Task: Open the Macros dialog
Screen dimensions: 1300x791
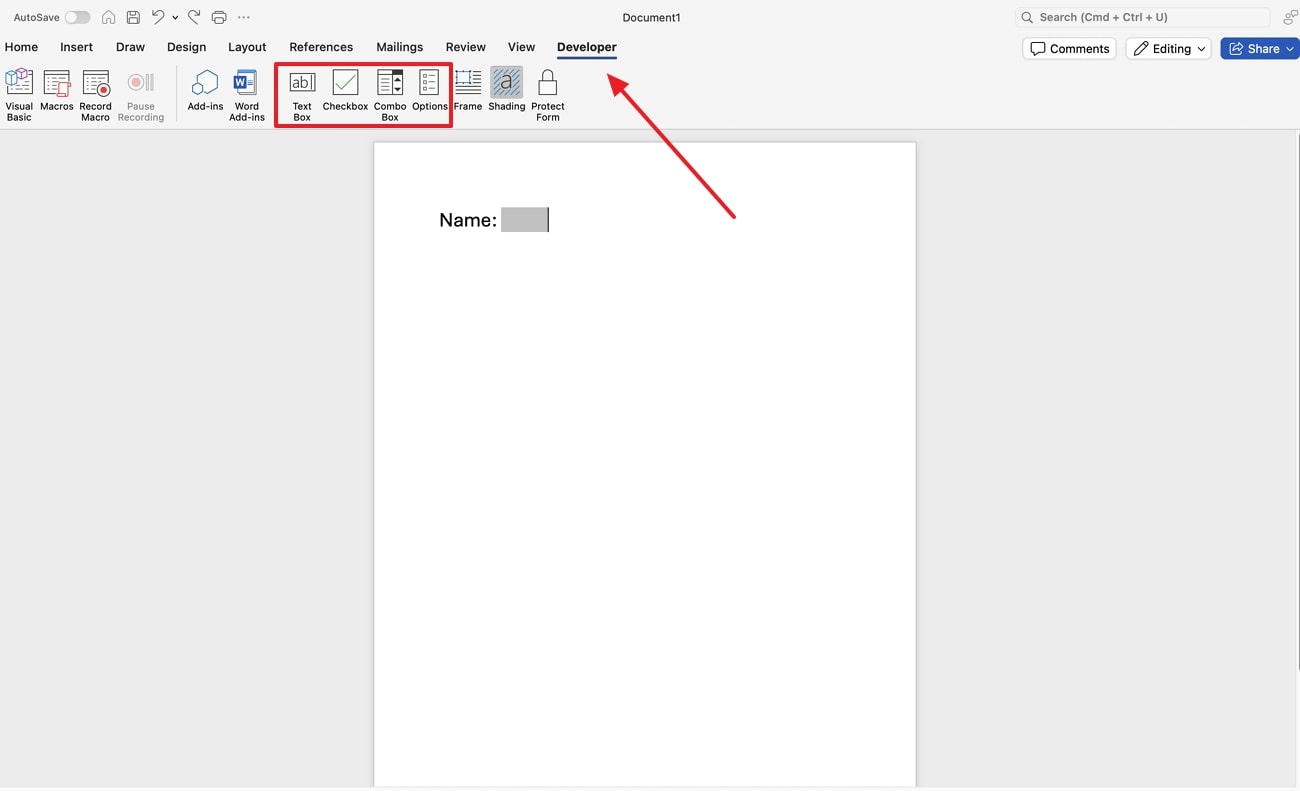Action: [57, 91]
